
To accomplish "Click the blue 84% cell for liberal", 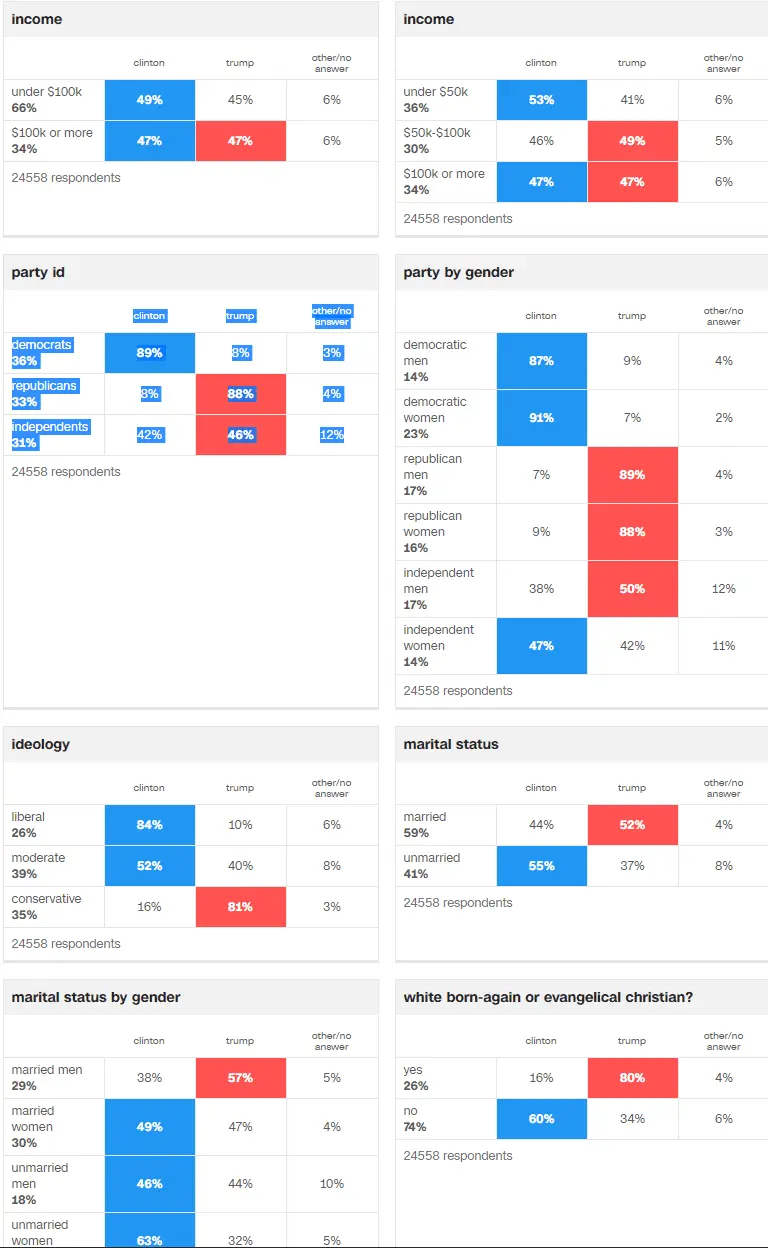I will click(x=150, y=825).
